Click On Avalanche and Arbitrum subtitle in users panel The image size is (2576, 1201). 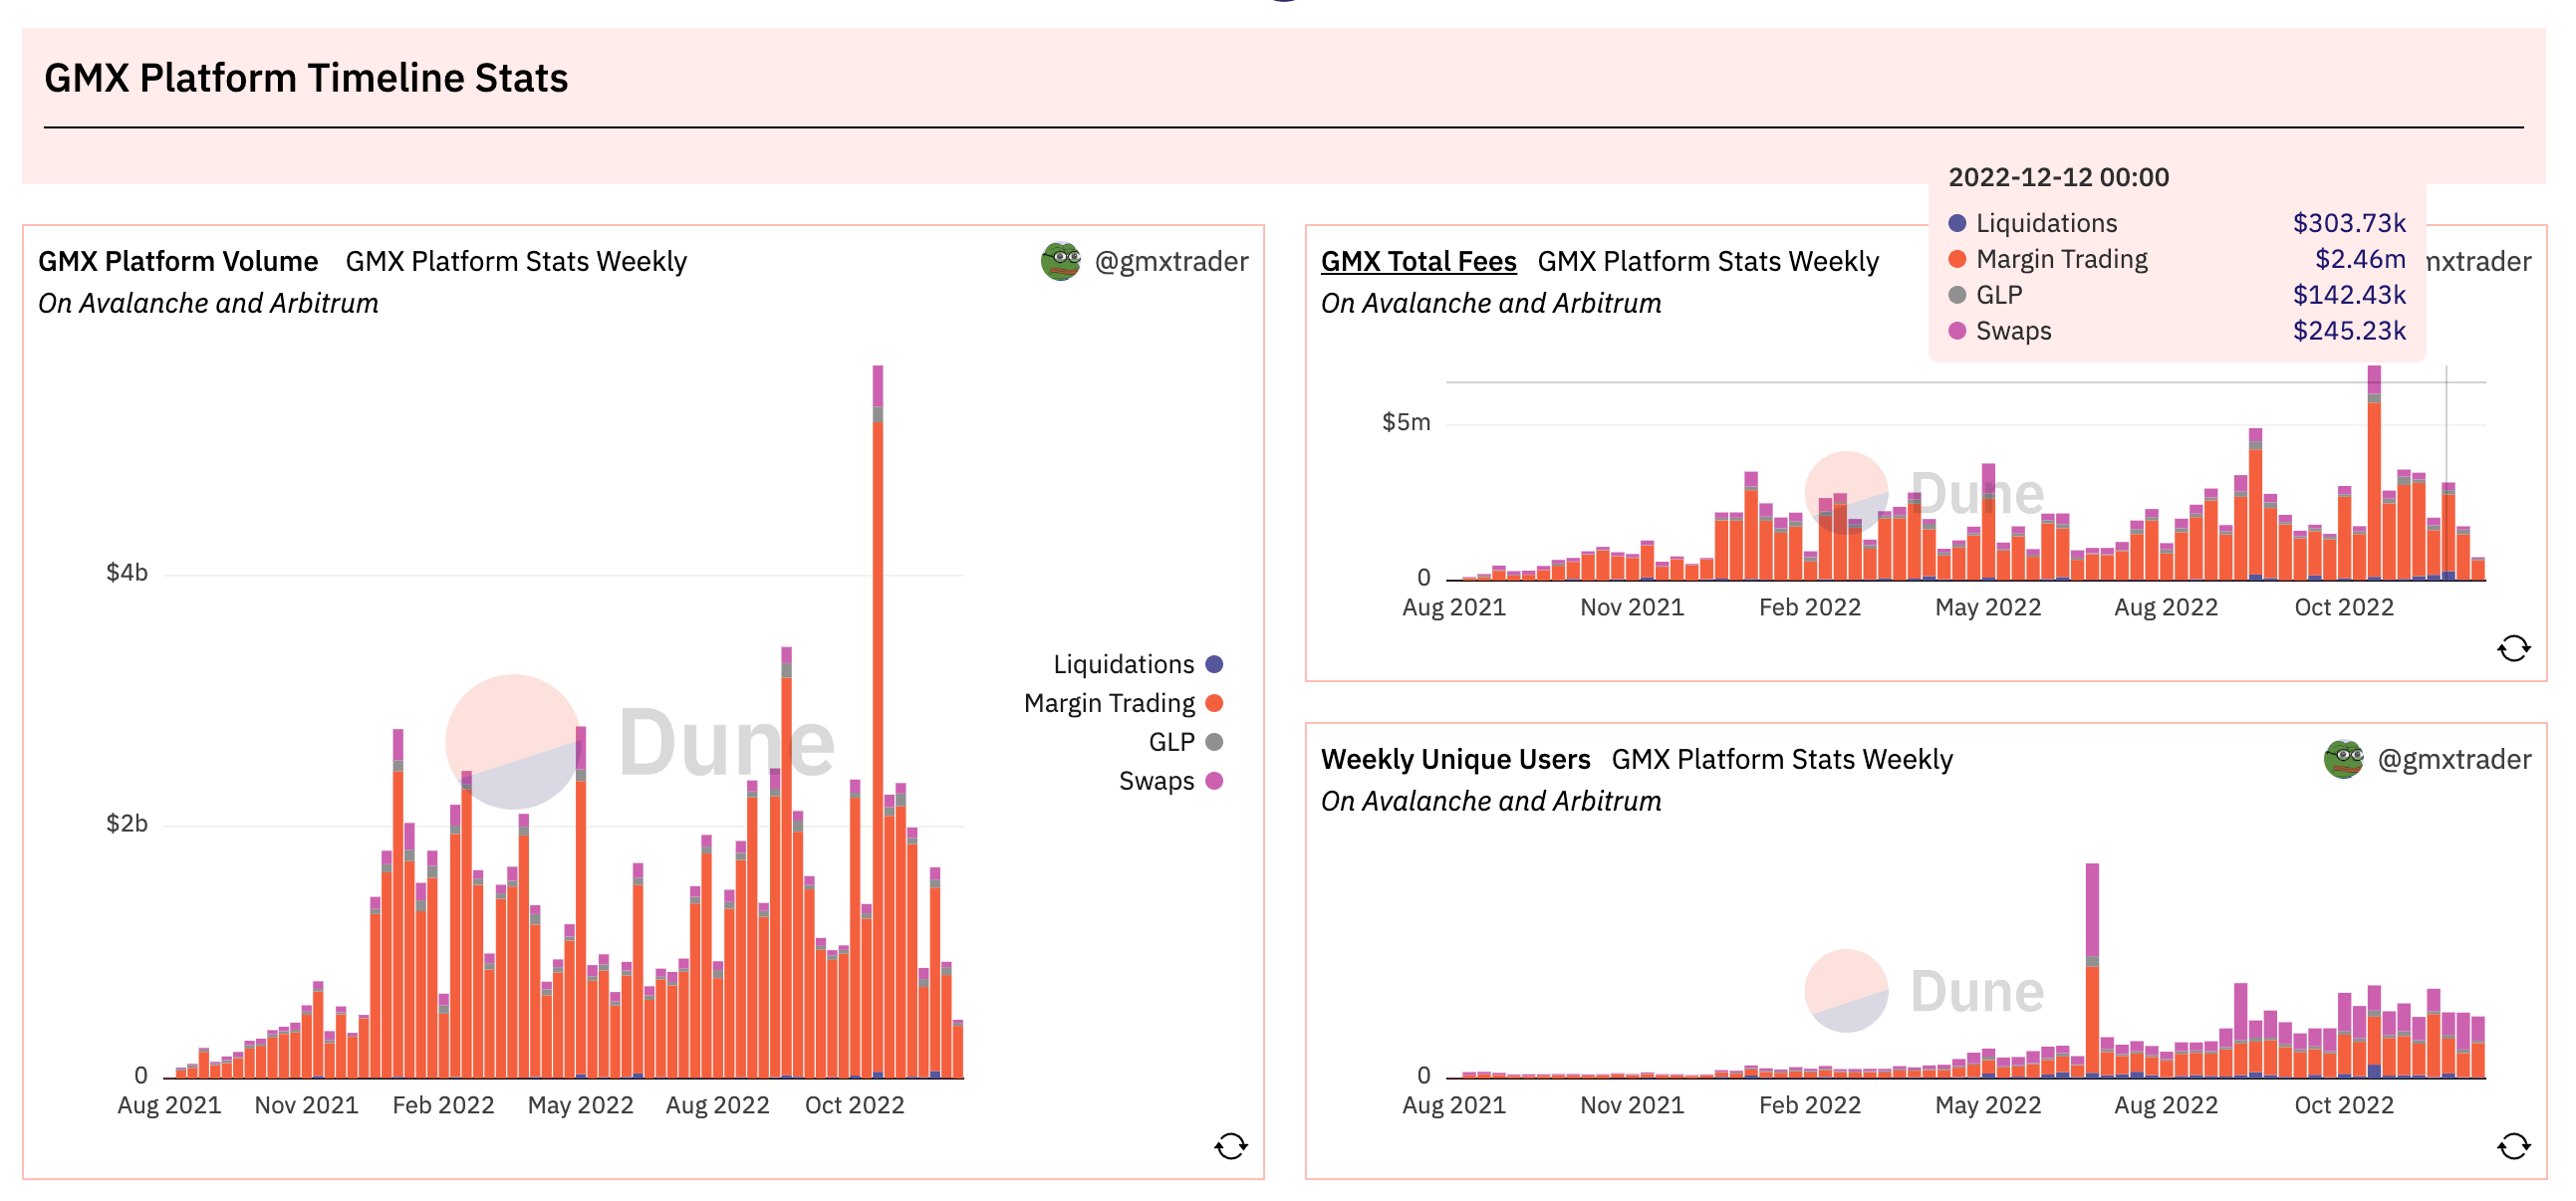(1491, 802)
